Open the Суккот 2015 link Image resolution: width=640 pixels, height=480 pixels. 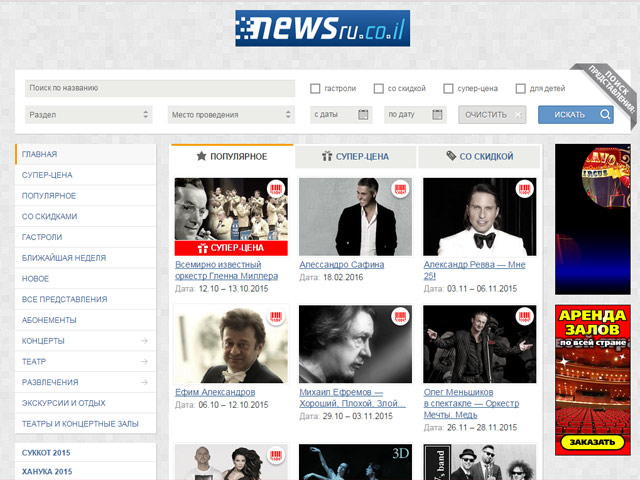click(x=46, y=453)
